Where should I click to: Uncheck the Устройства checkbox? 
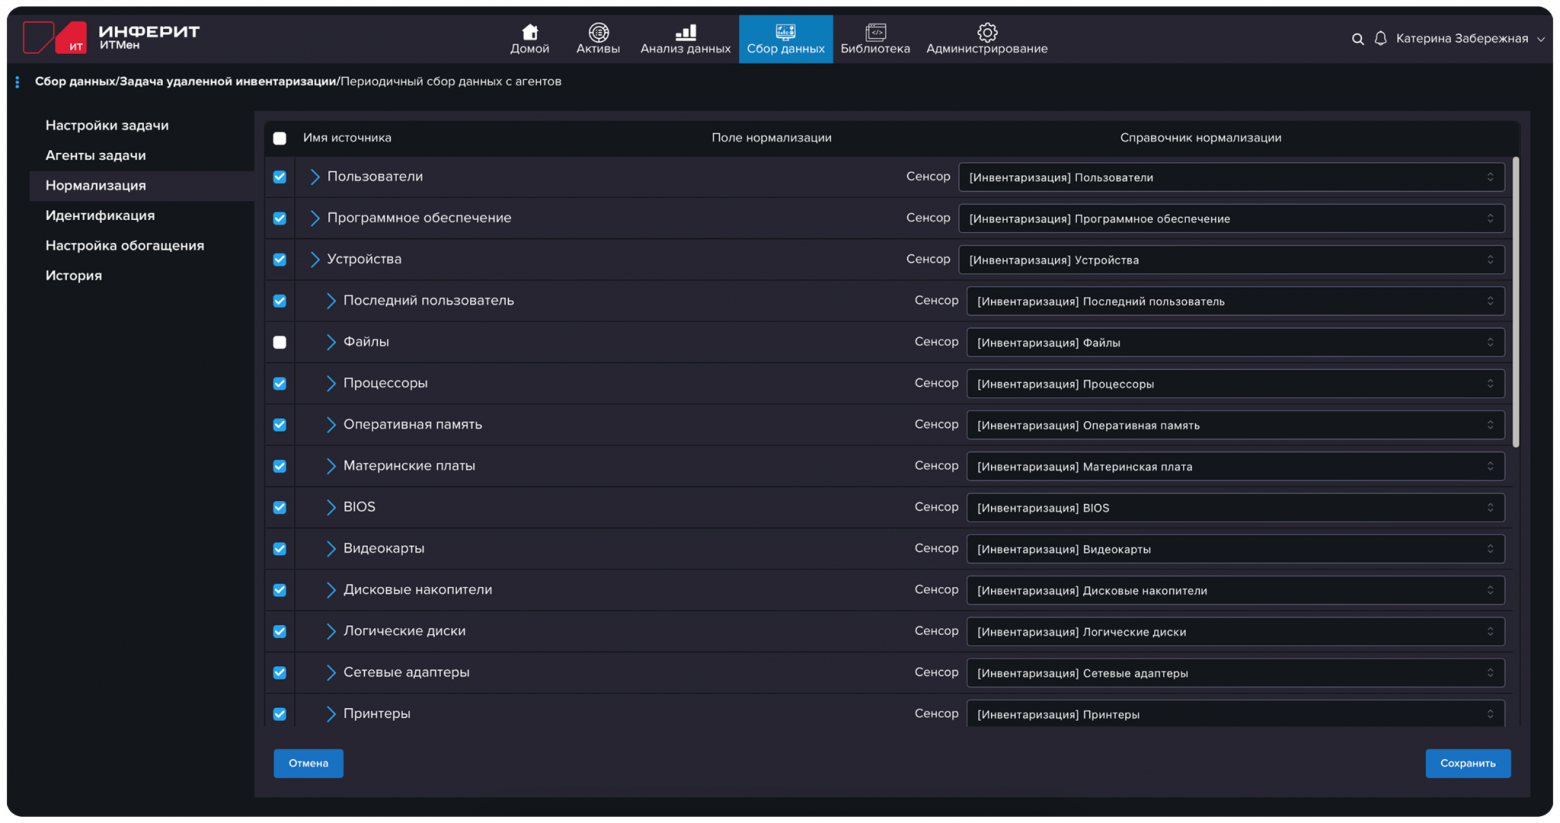(x=280, y=259)
